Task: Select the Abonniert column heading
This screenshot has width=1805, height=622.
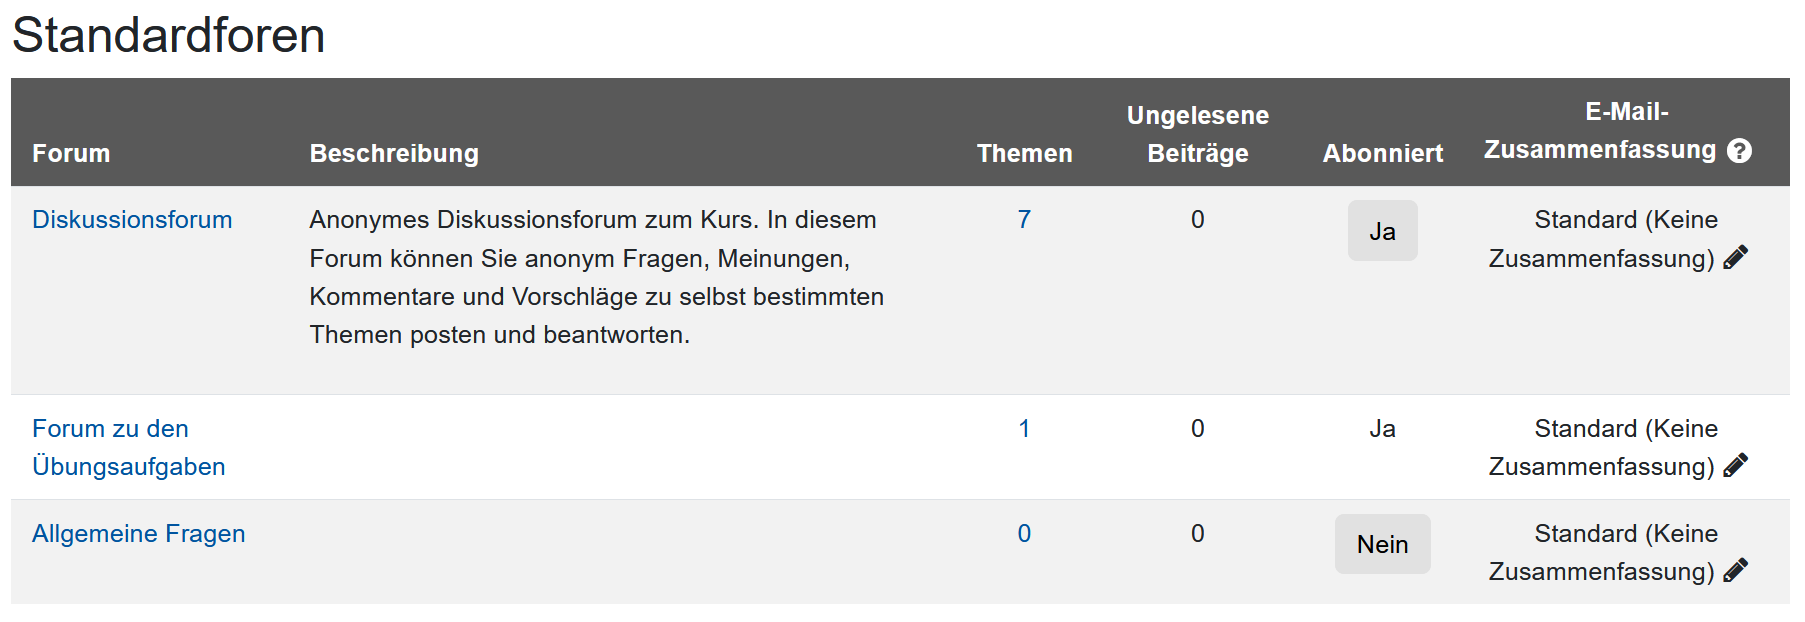Action: tap(1382, 153)
